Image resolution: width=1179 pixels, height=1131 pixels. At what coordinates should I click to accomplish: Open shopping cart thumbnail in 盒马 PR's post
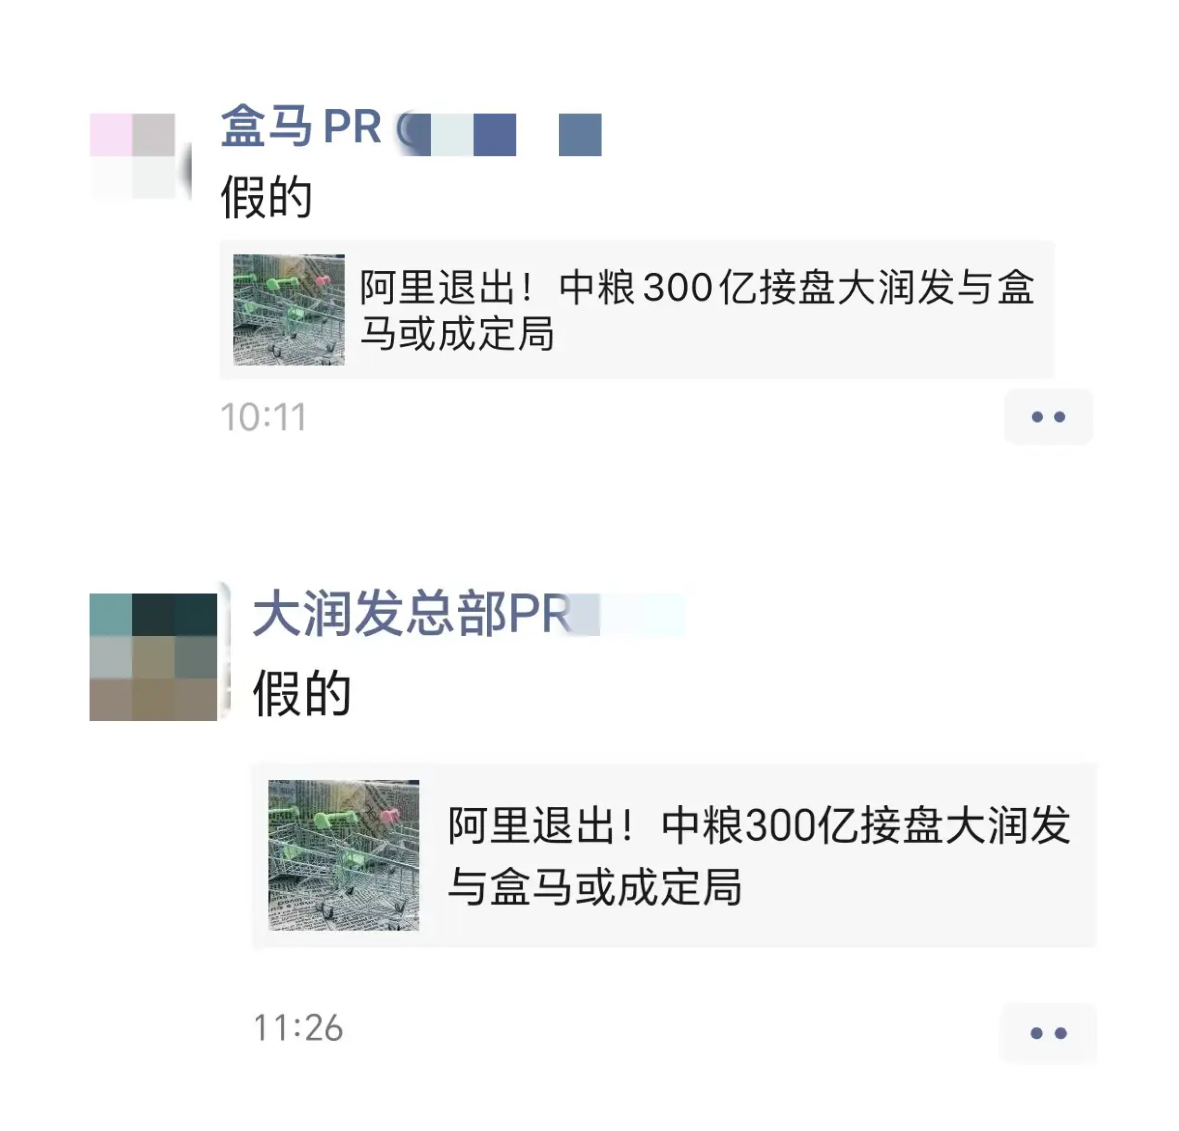pyautogui.click(x=289, y=310)
